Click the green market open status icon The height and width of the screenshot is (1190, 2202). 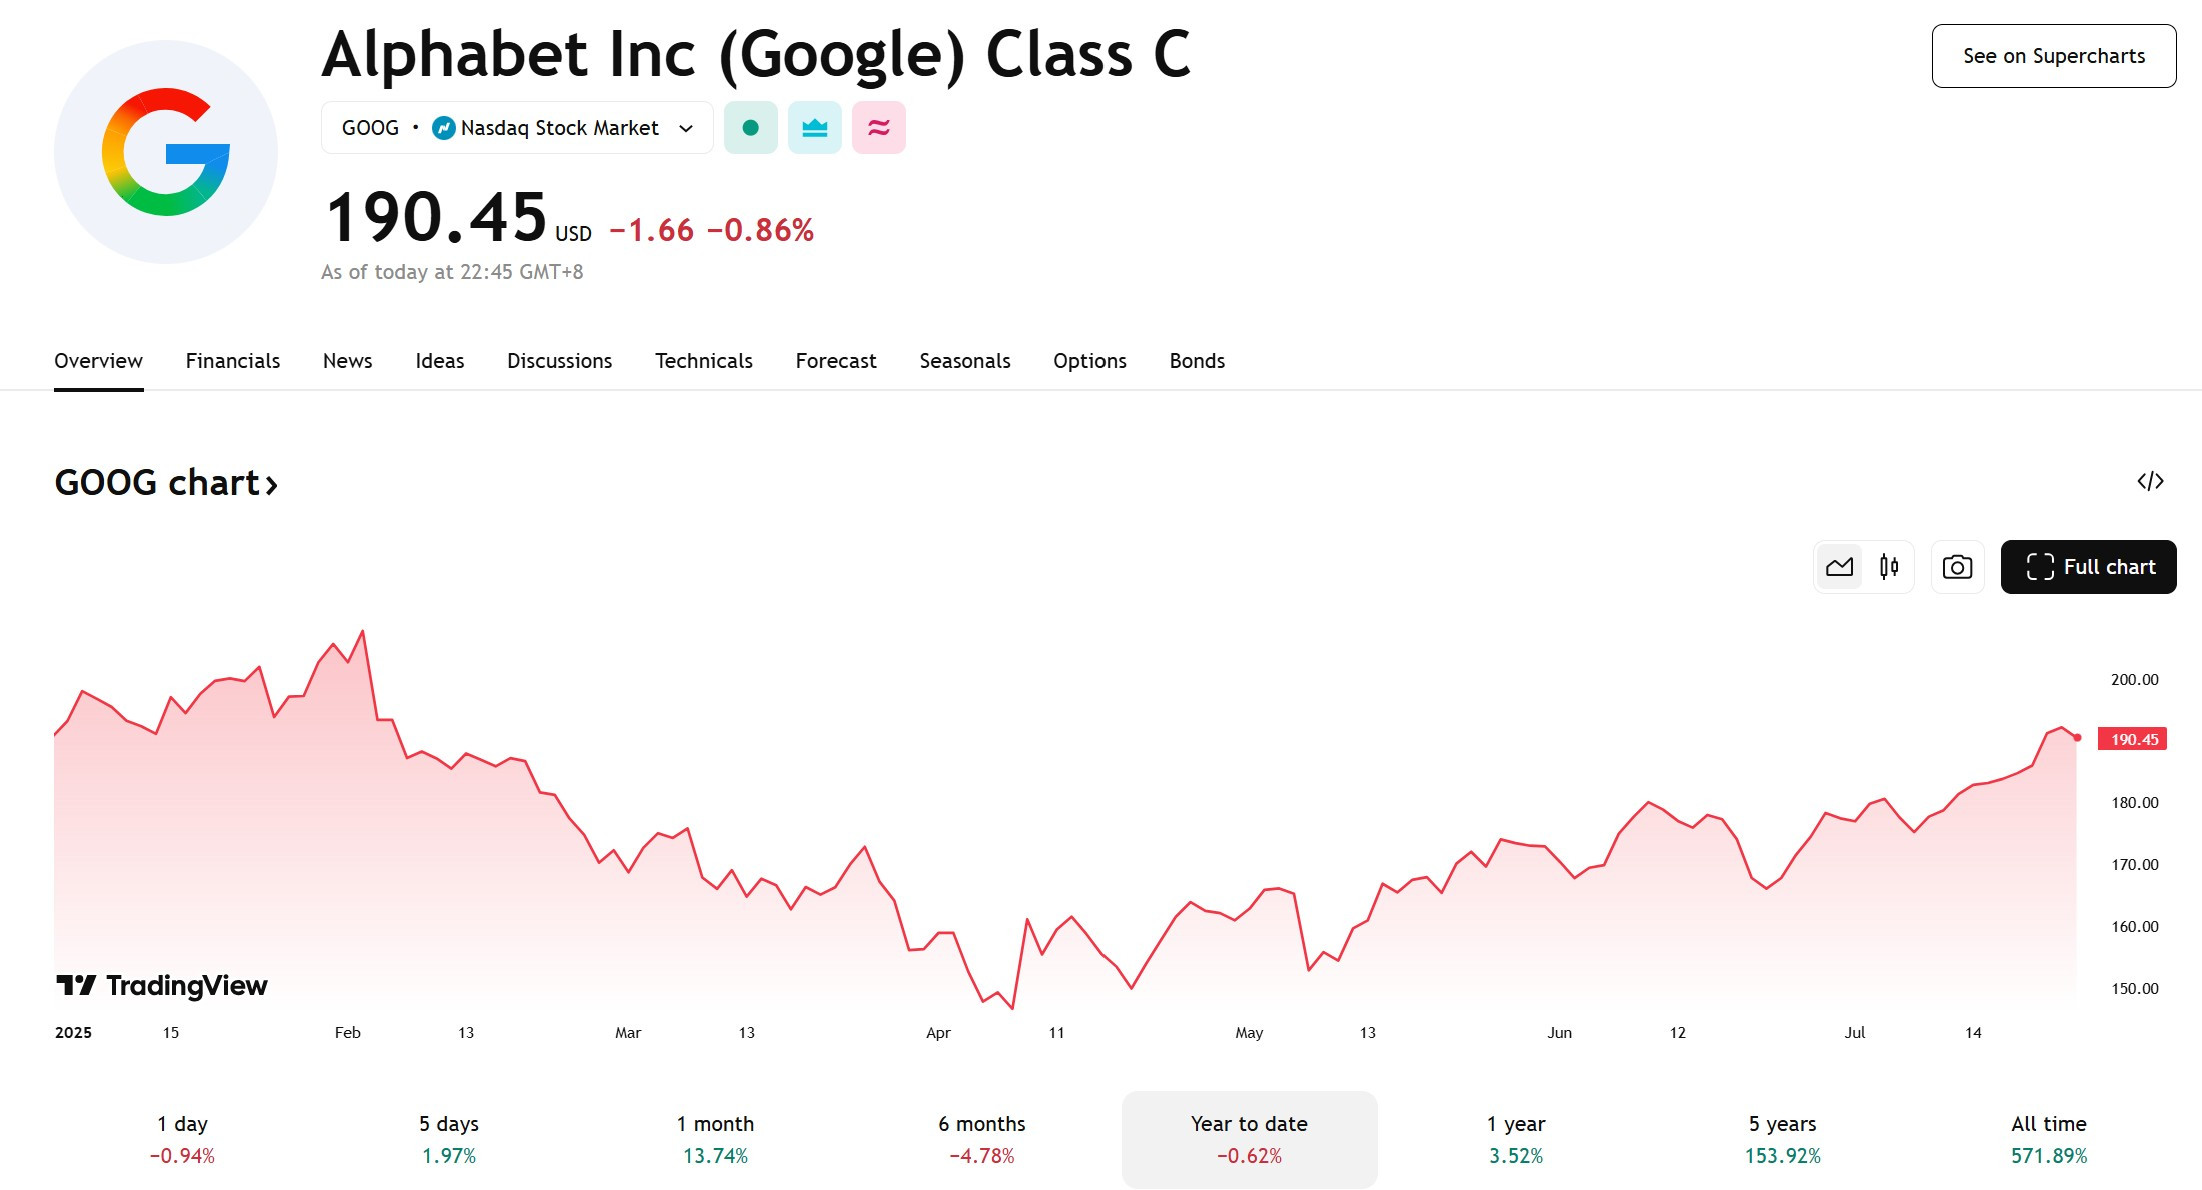coord(750,128)
